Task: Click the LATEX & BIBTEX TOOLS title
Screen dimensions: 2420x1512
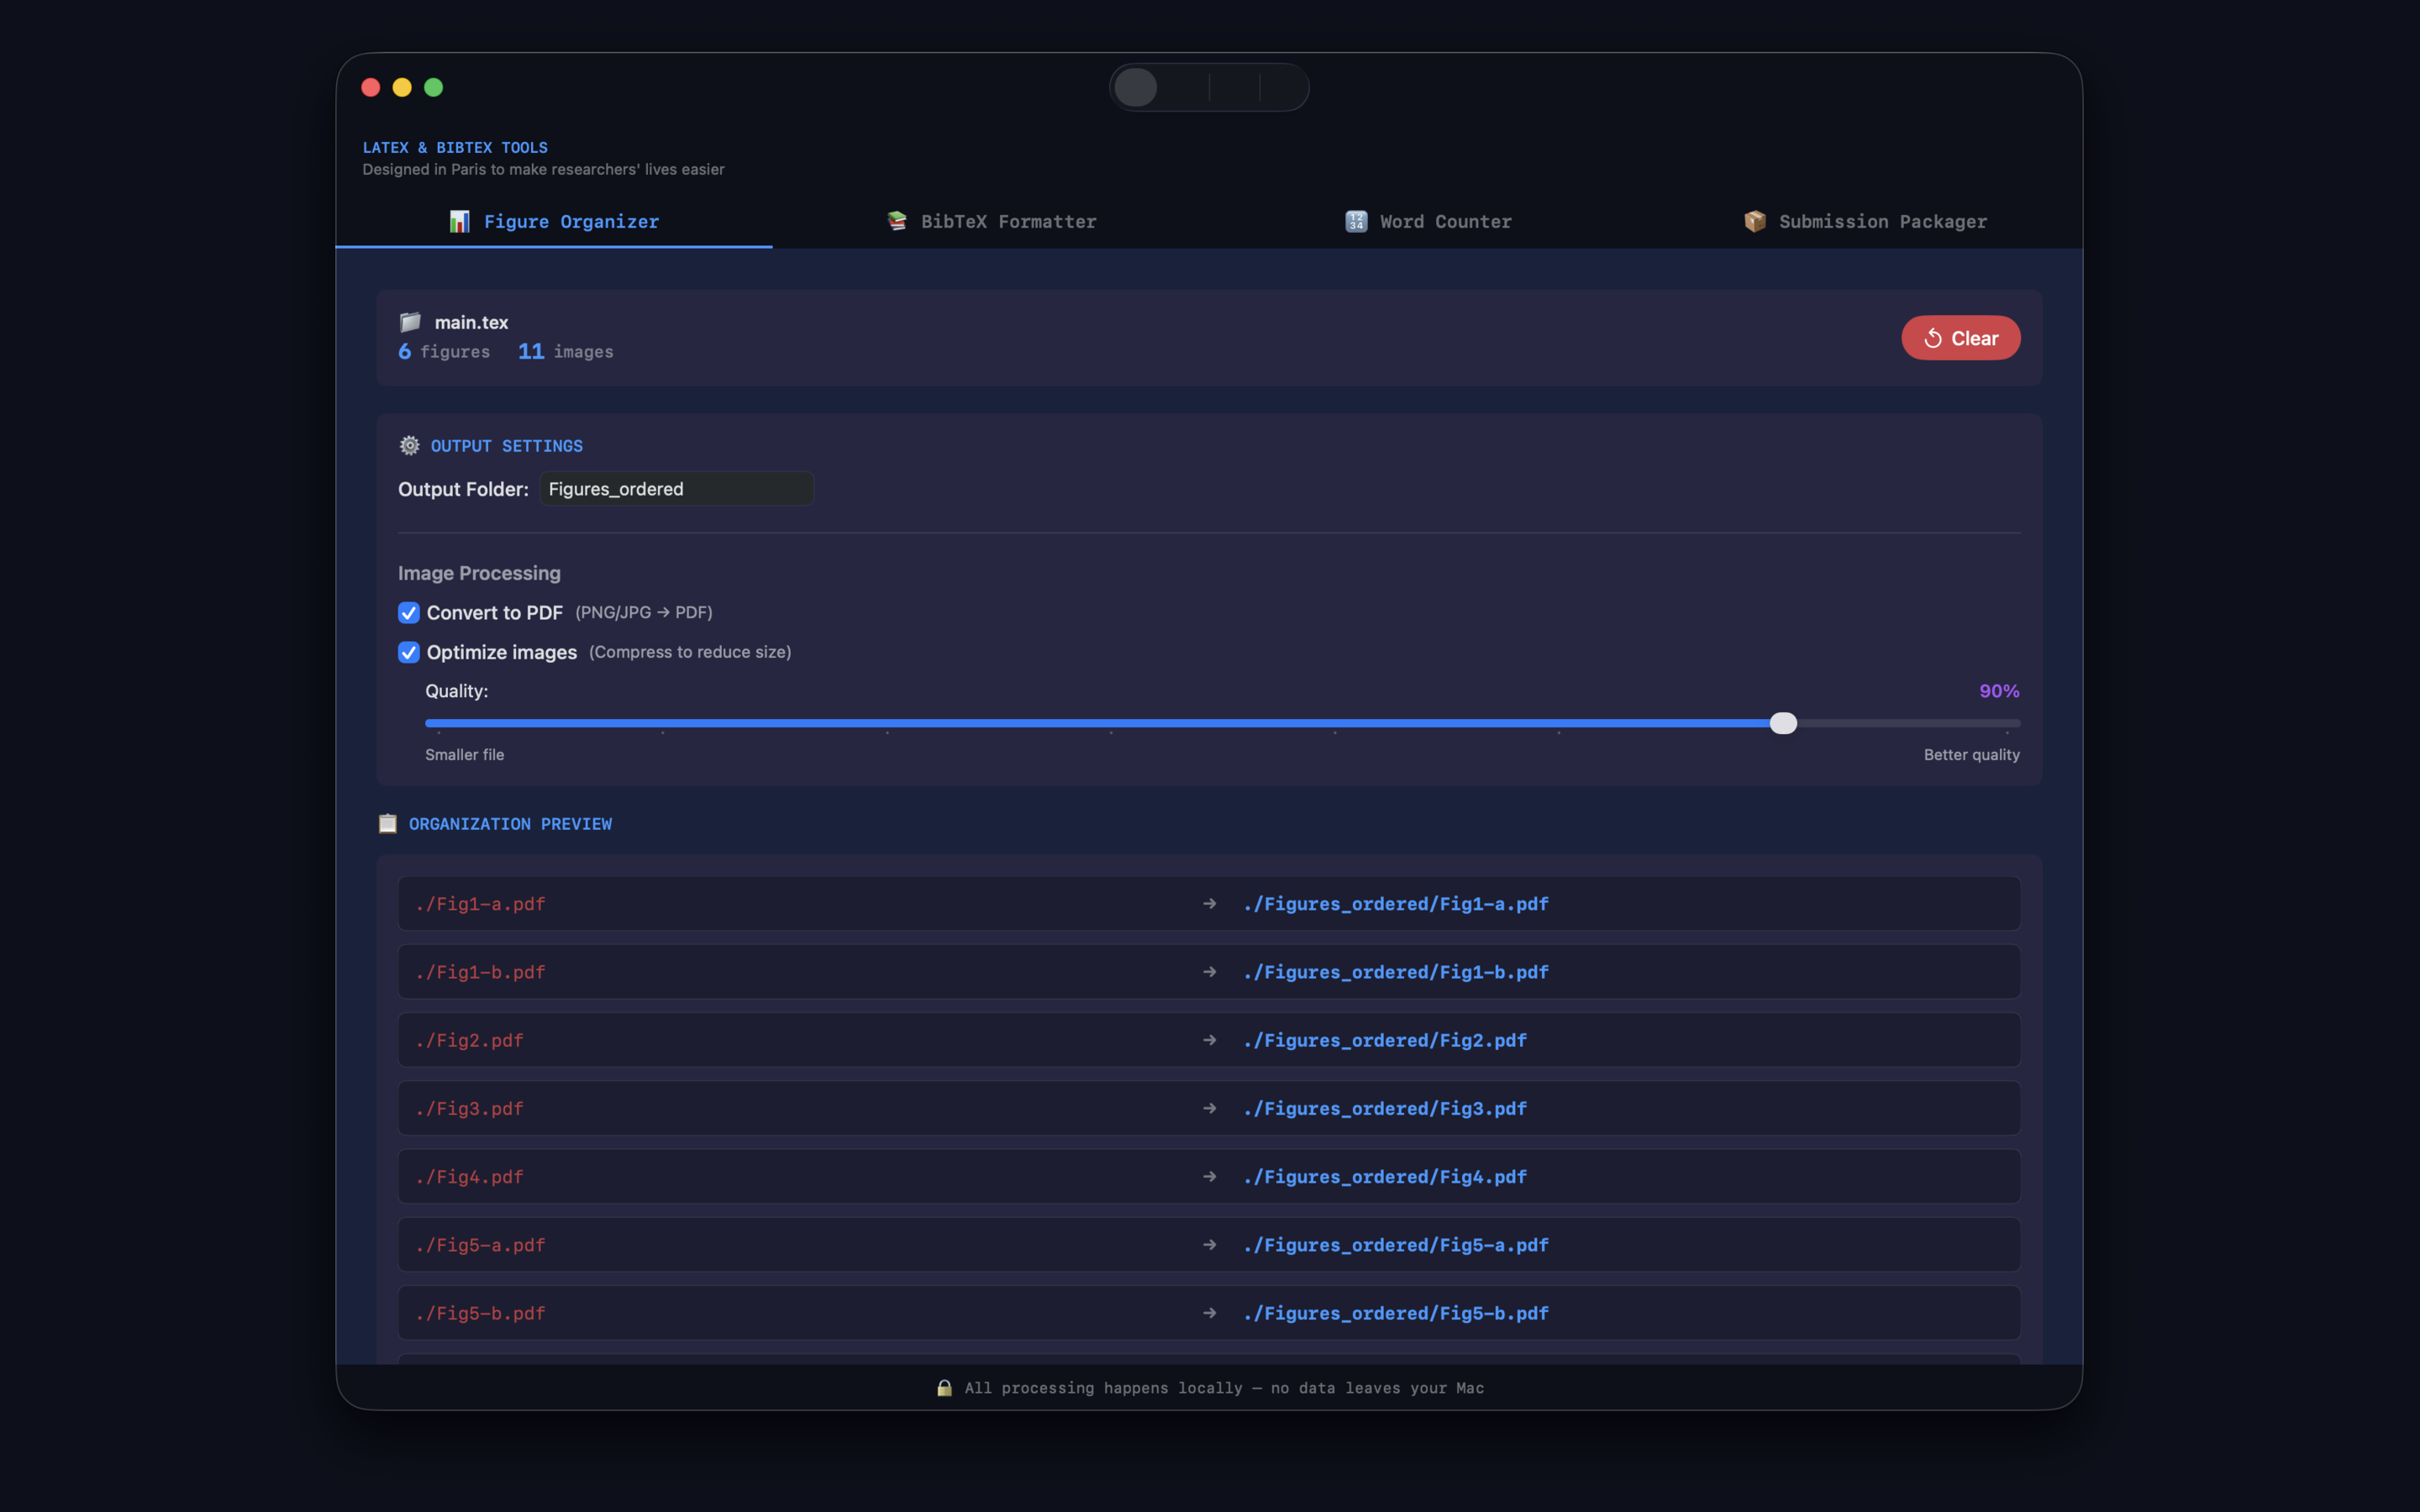Action: point(455,147)
